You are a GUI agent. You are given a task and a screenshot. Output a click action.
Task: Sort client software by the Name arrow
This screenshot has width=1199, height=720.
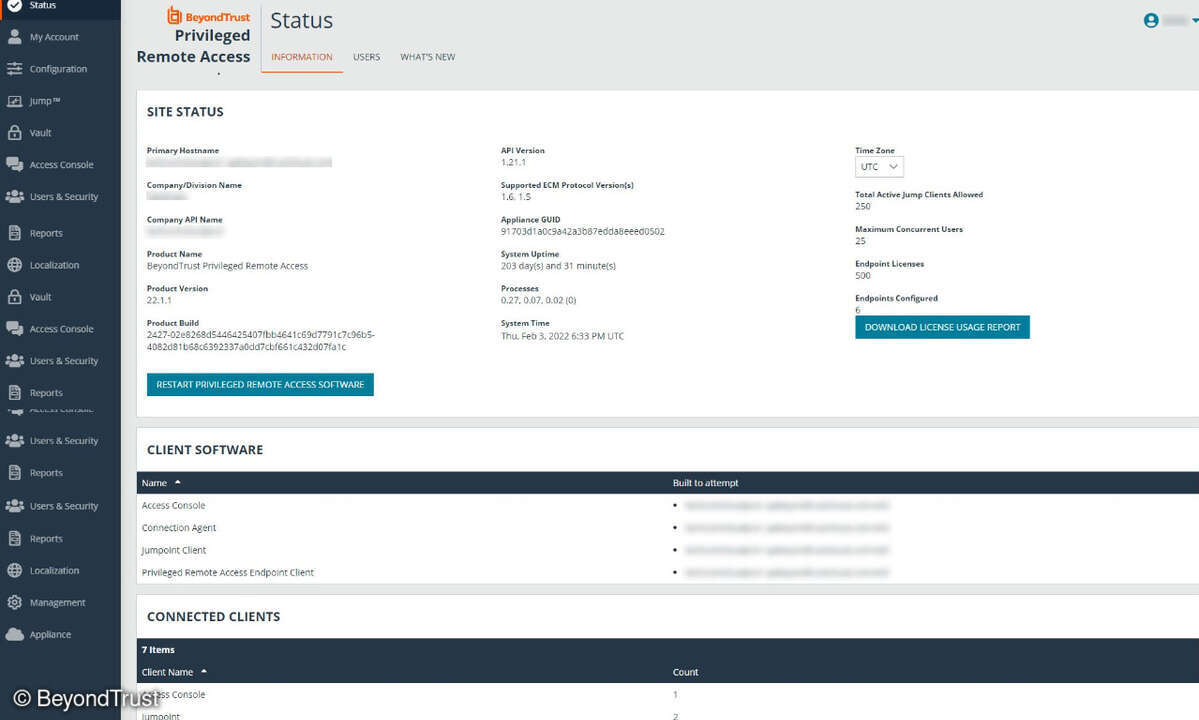coord(177,482)
